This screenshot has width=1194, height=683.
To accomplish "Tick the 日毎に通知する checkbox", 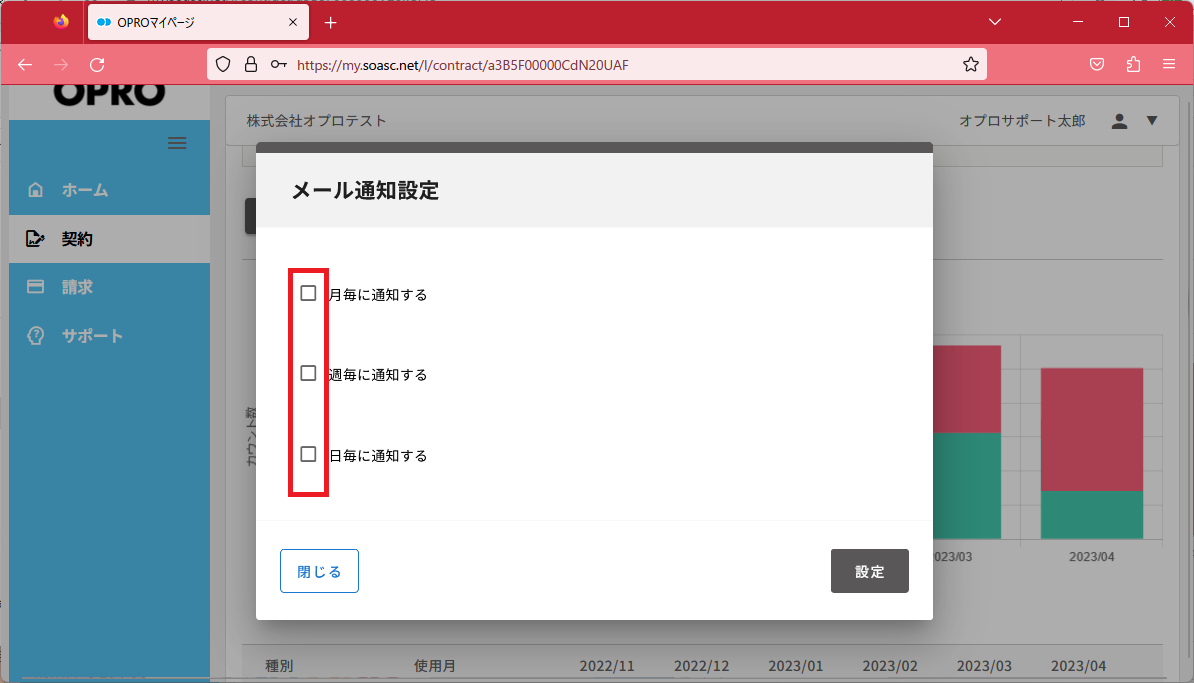I will 308,454.
